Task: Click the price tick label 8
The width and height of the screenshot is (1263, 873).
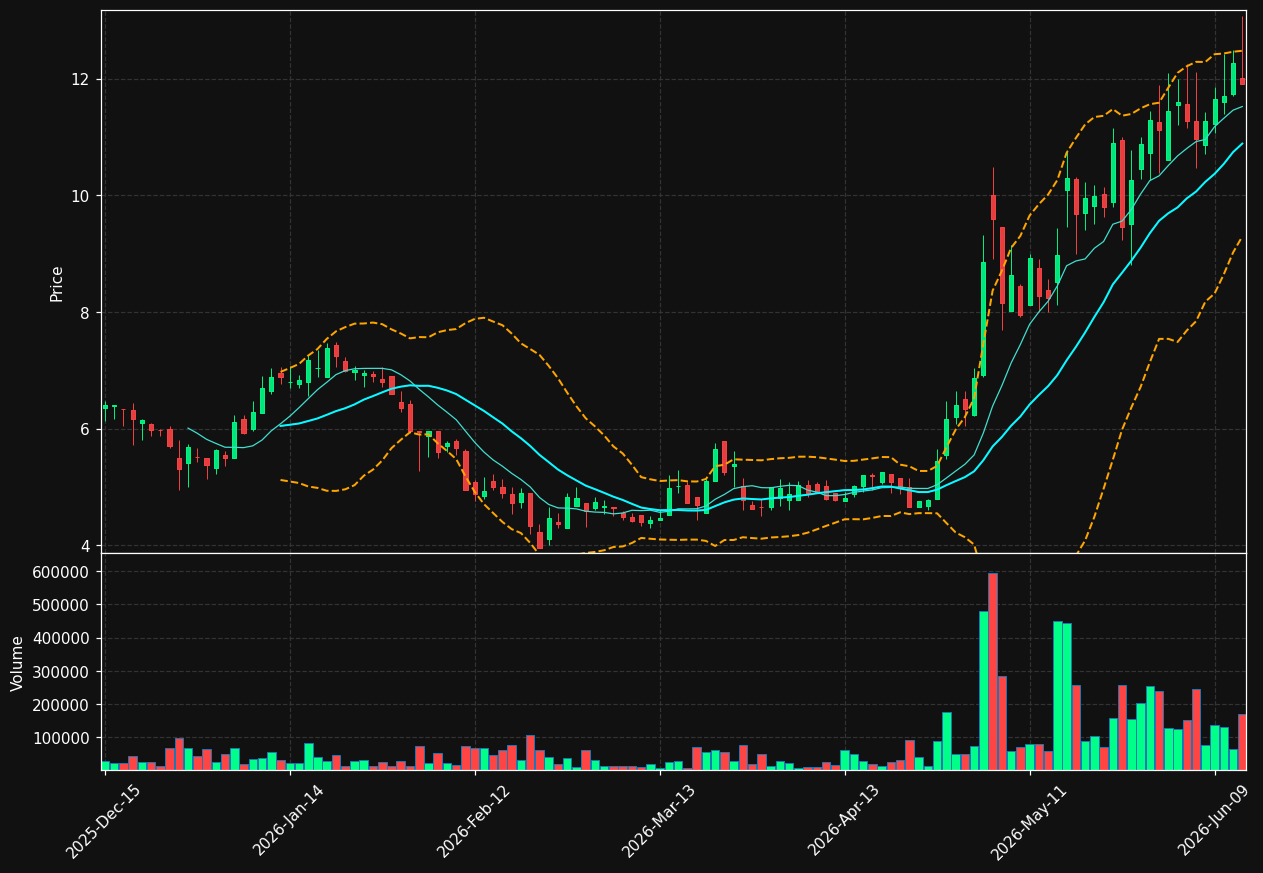Action: 85,313
